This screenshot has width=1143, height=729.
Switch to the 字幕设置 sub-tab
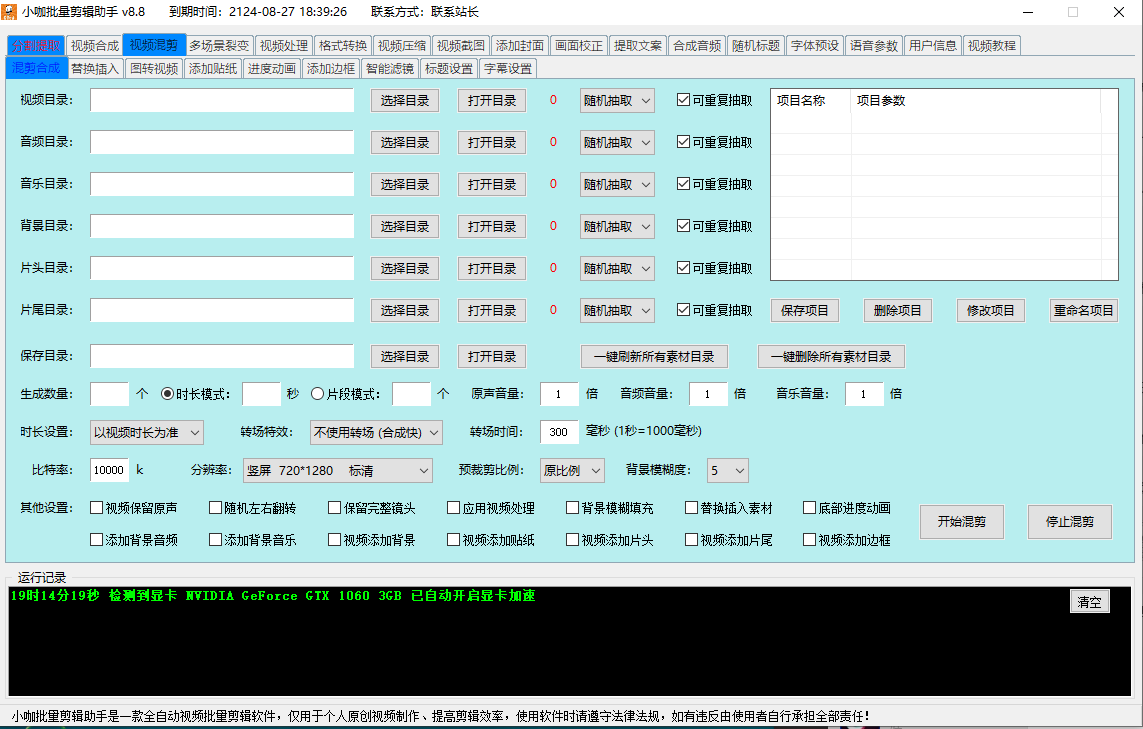pyautogui.click(x=506, y=69)
